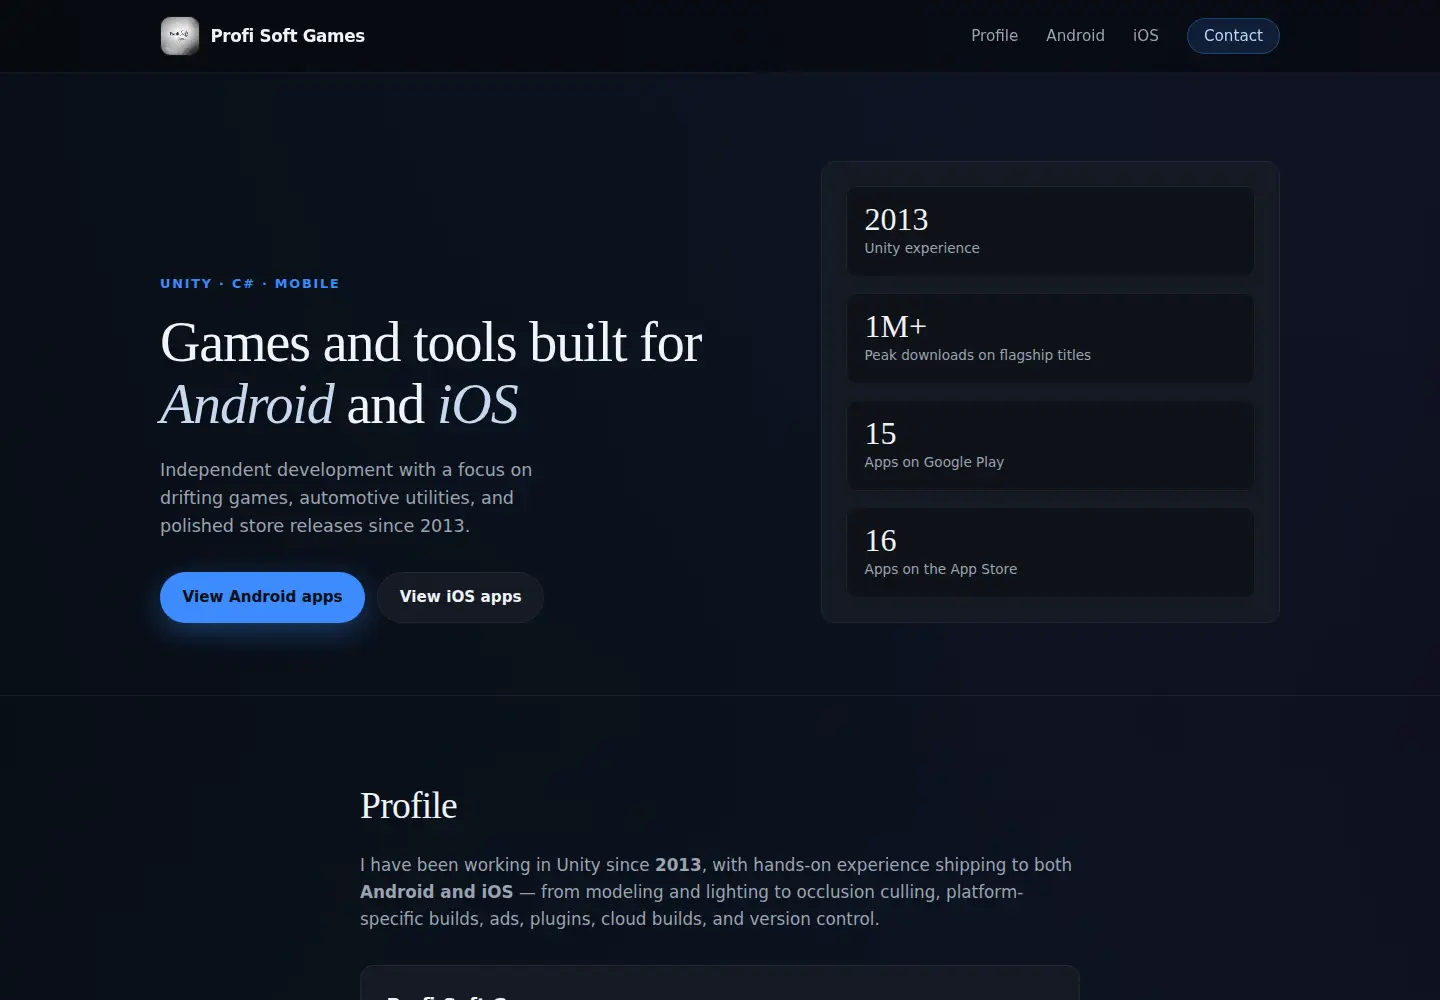This screenshot has width=1440, height=1000.
Task: Select the 2013 Unity experience stat card
Action: click(1050, 231)
